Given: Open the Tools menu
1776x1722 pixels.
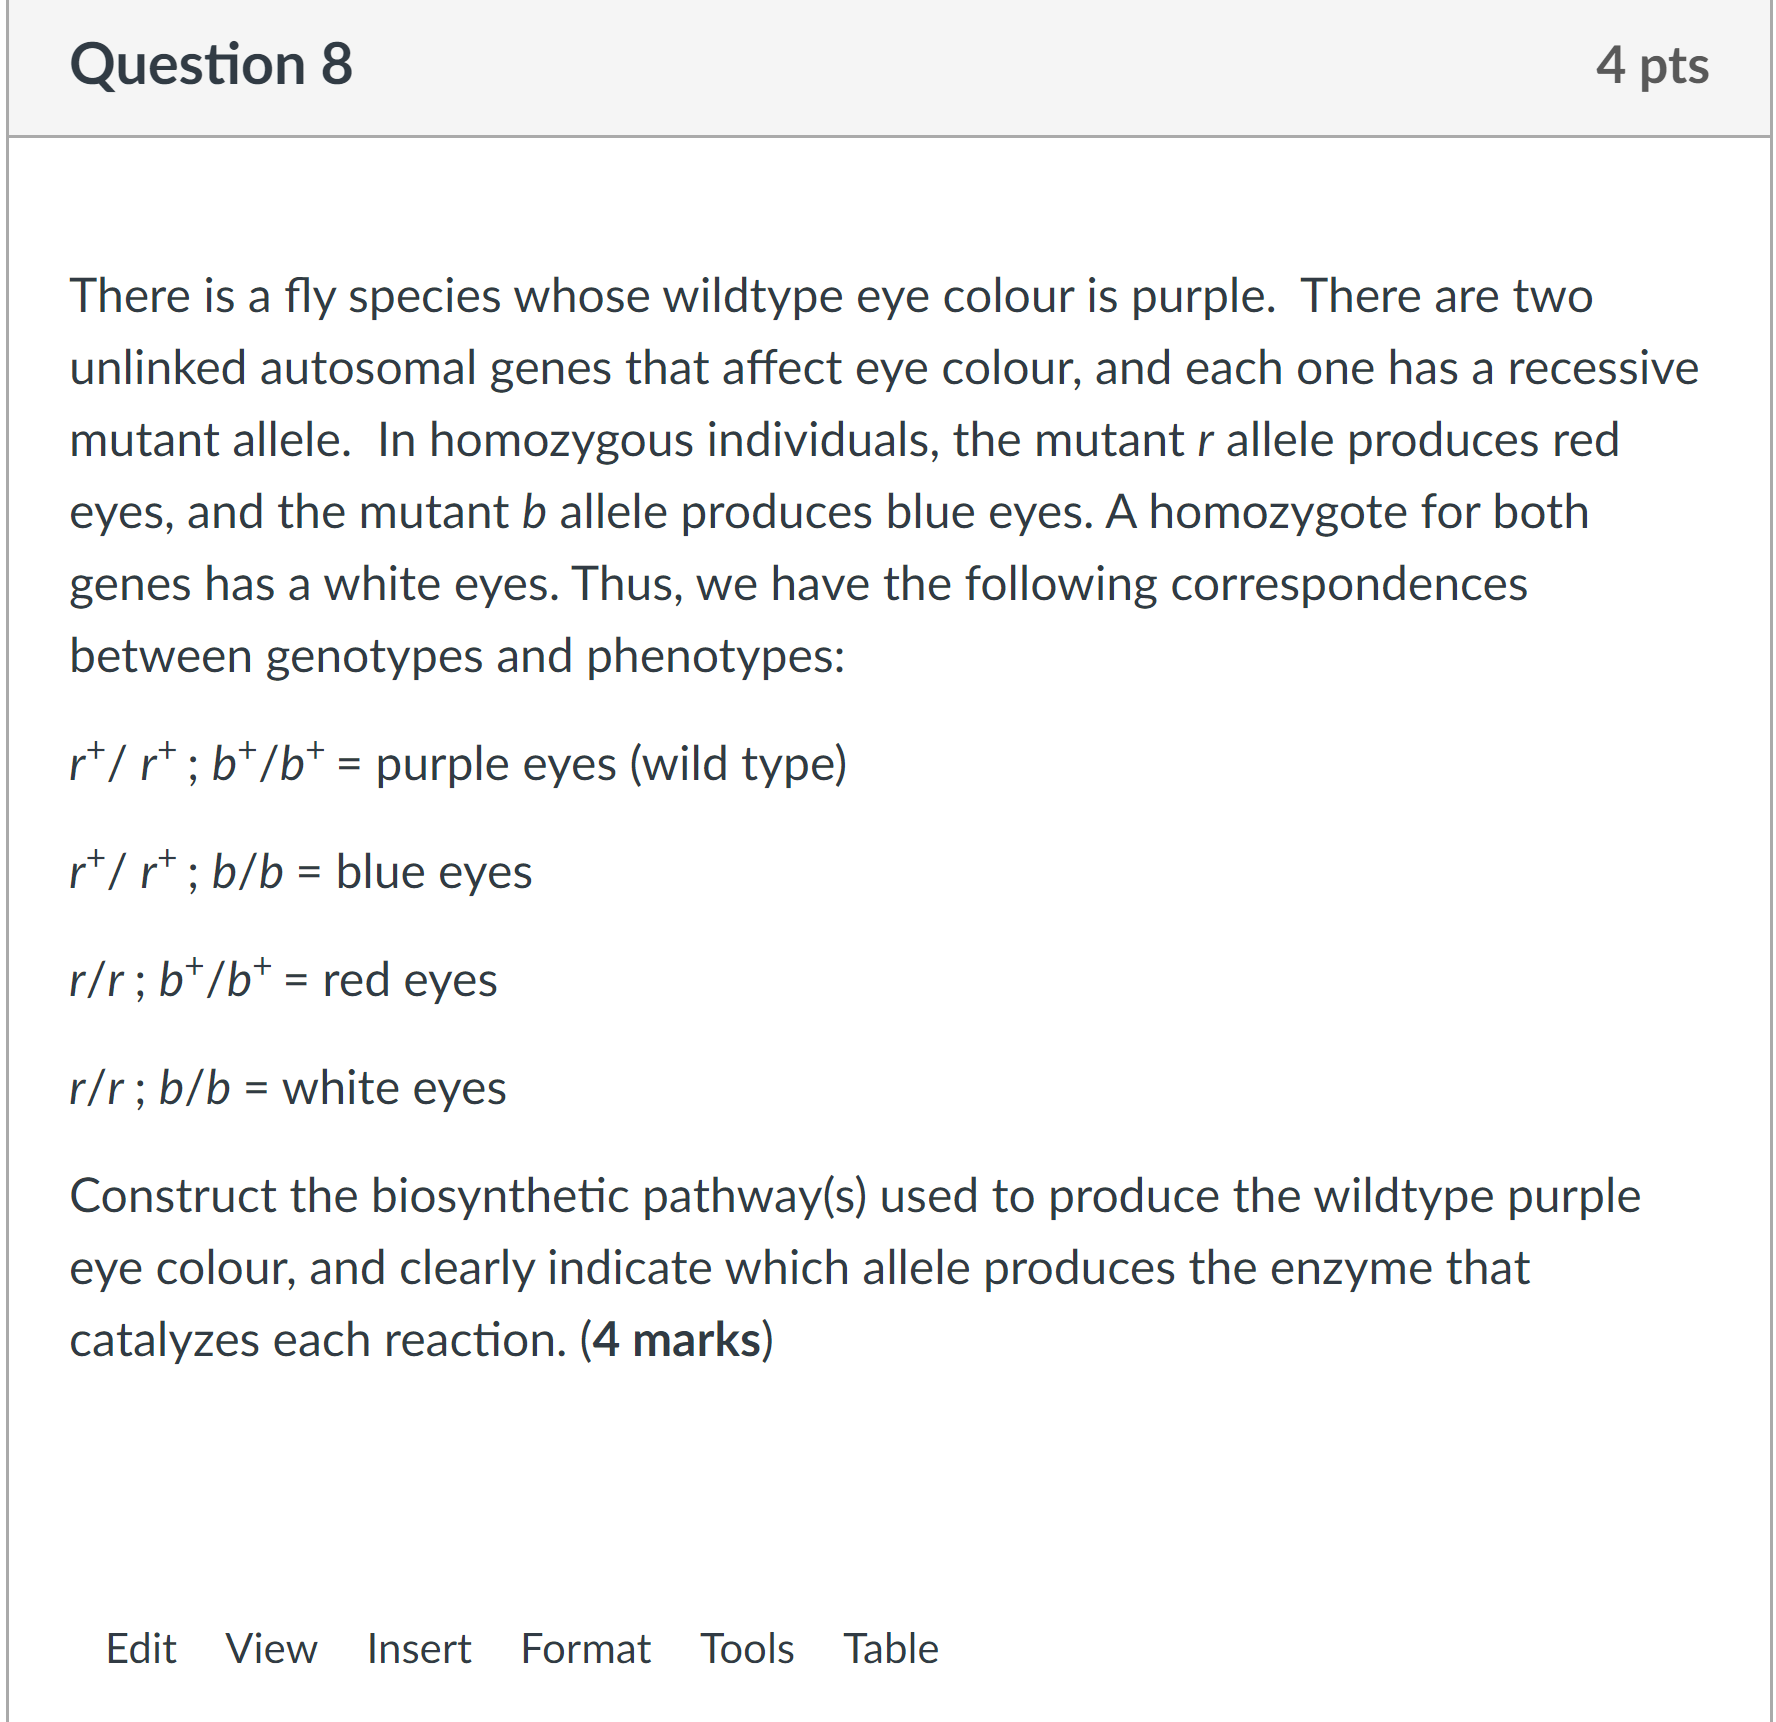Looking at the screenshot, I should tap(747, 1649).
